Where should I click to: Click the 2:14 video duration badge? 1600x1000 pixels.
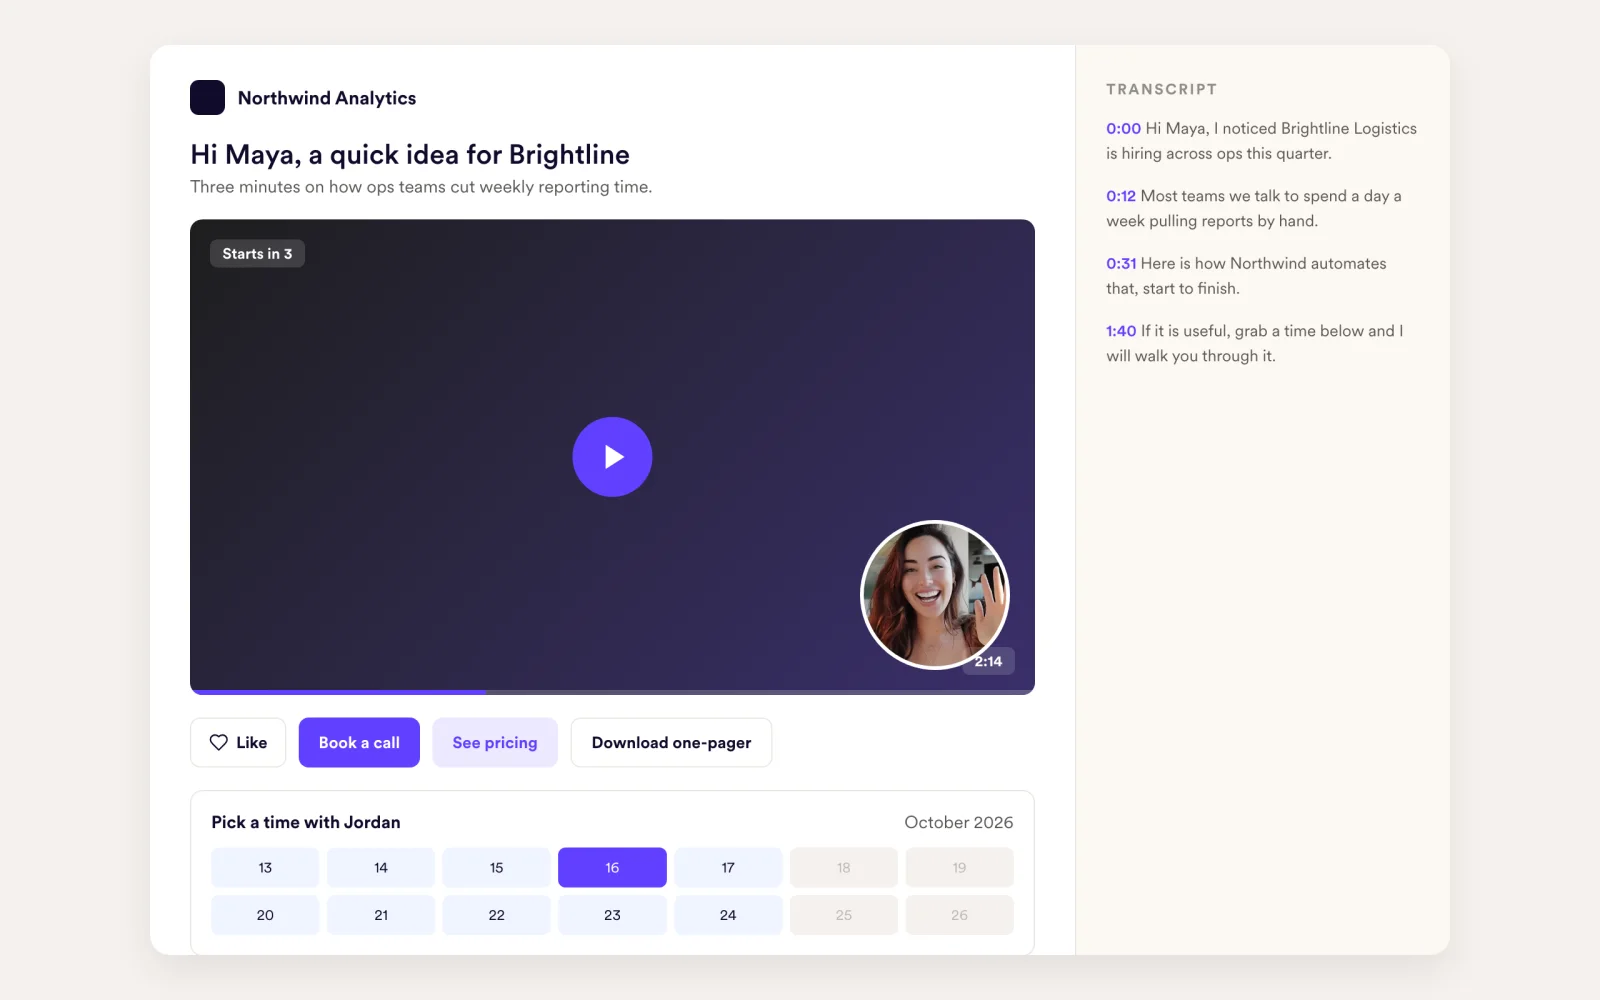coord(989,661)
